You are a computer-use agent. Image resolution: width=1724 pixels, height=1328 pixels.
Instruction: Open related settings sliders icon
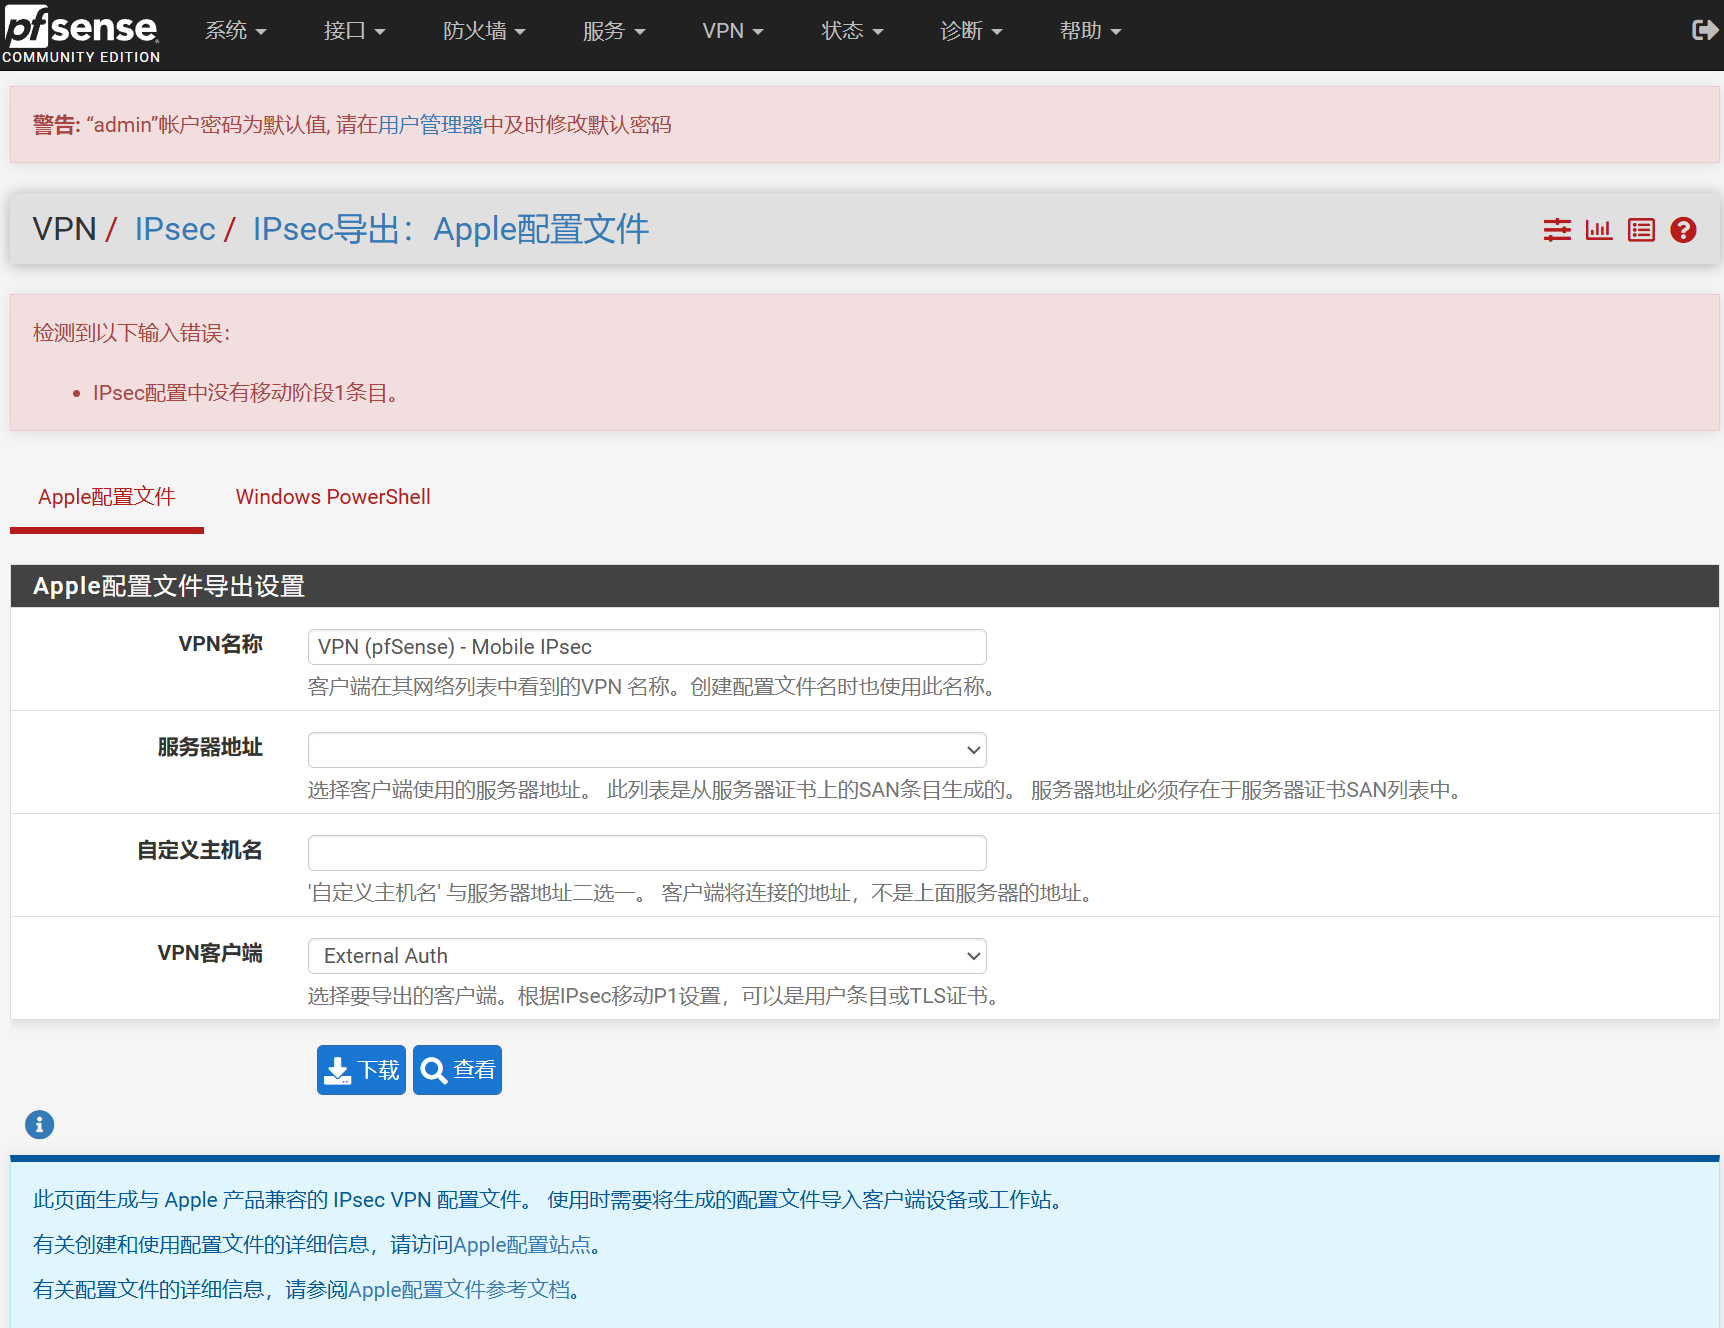click(x=1556, y=230)
